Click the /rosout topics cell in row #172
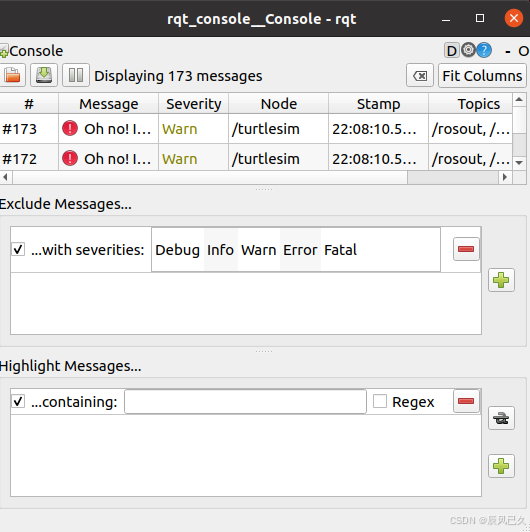Screen dimensions: 530x532 pos(470,157)
